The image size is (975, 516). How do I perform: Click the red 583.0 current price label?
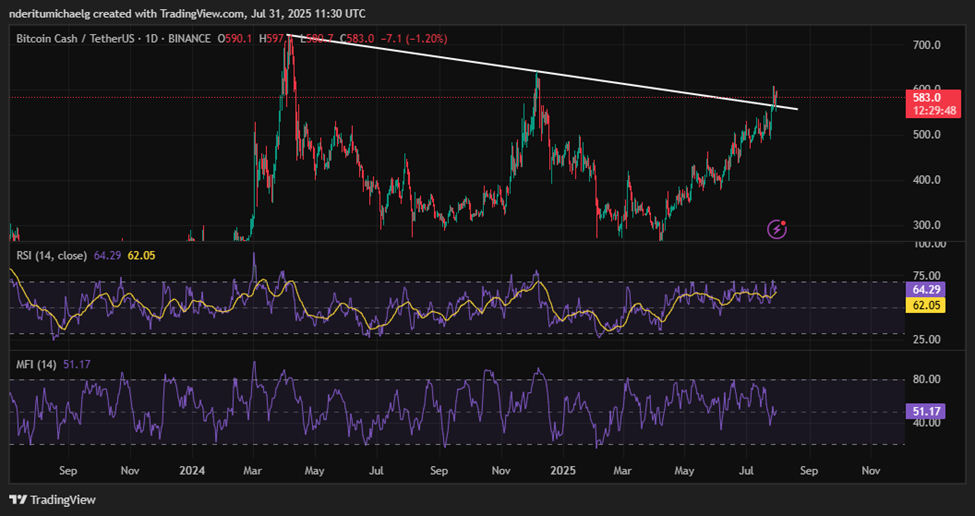click(x=926, y=97)
